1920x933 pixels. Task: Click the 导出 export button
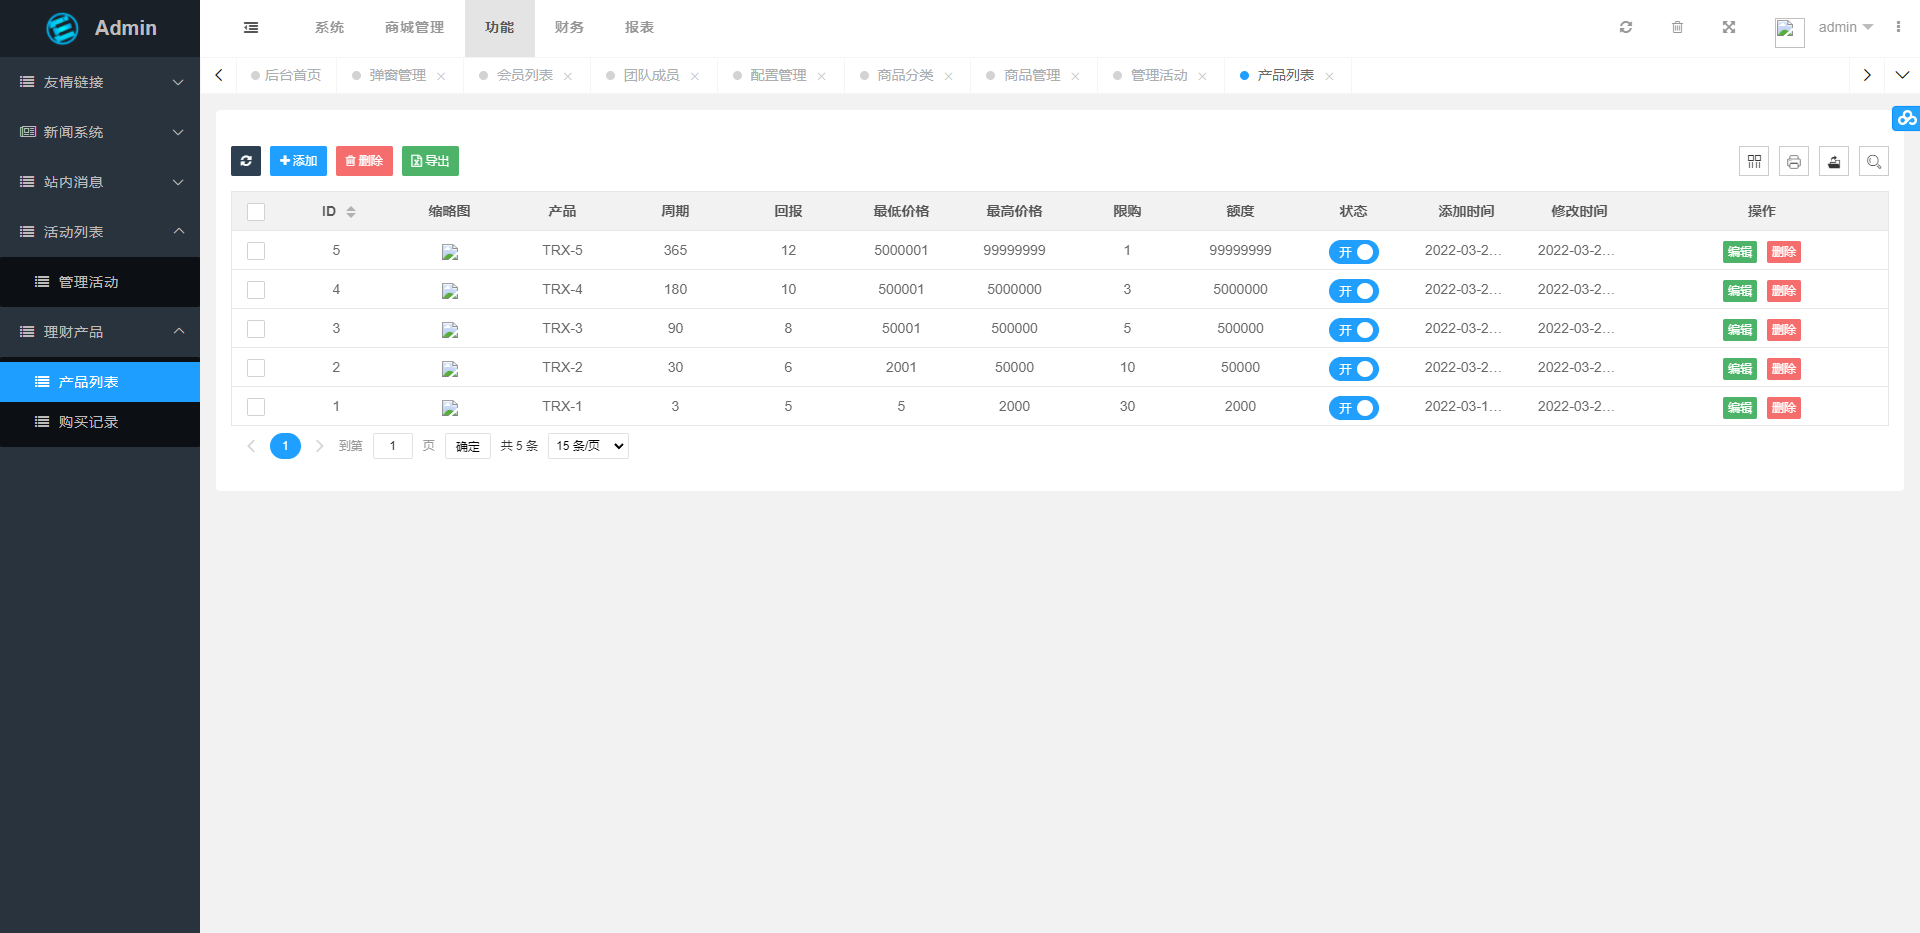[430, 161]
